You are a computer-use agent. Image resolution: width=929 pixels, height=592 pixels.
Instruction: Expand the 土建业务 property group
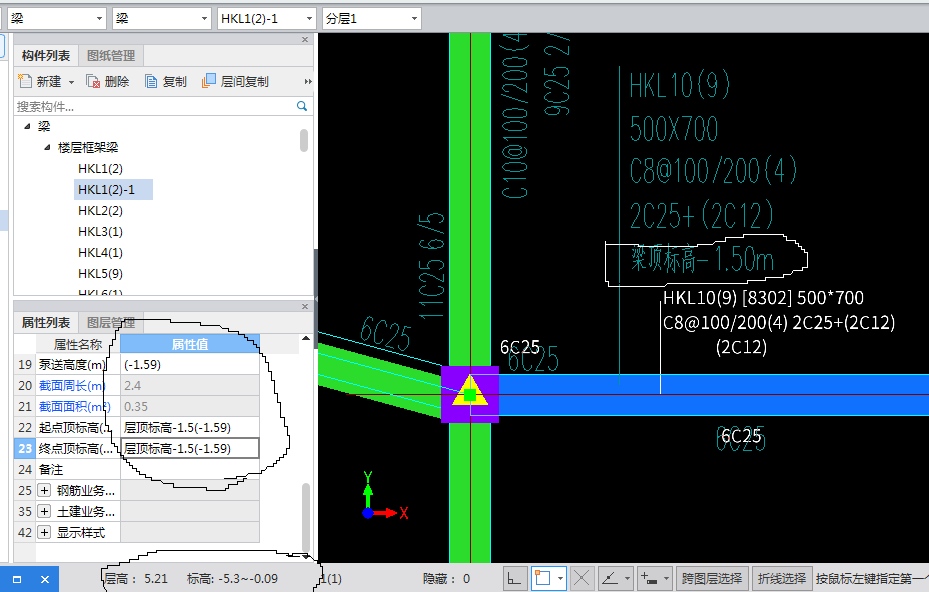(x=44, y=511)
